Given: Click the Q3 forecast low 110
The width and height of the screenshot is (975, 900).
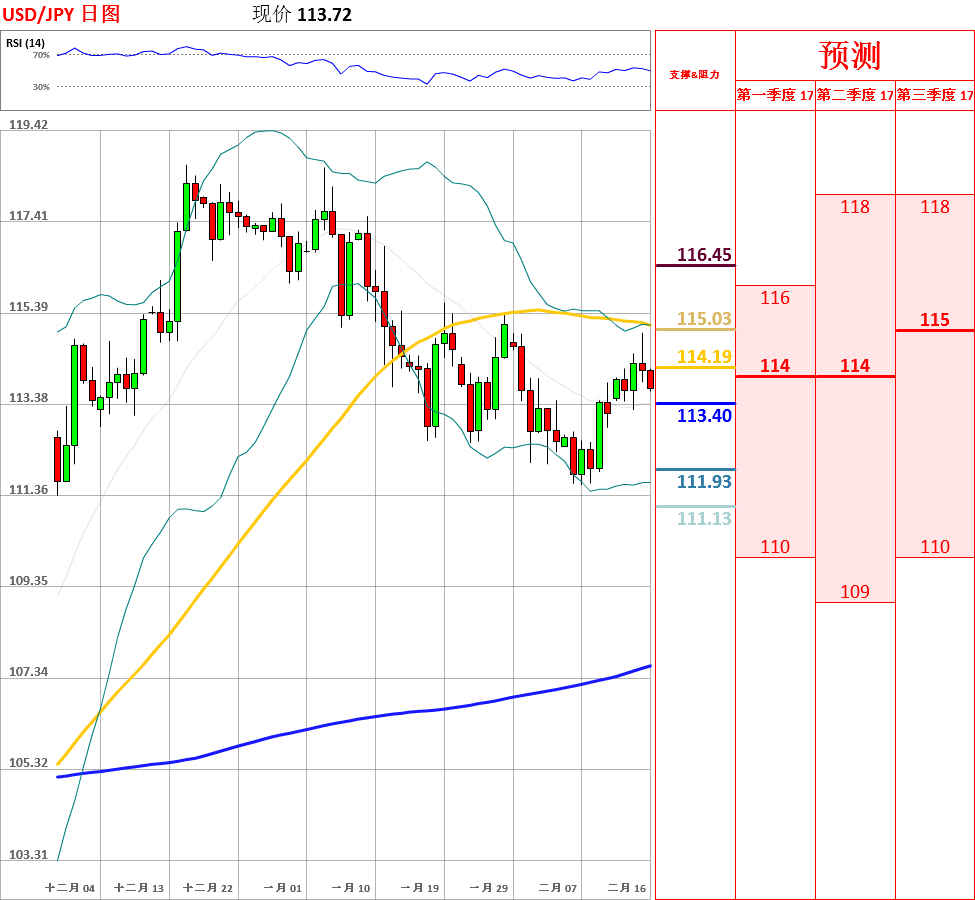Looking at the screenshot, I should click(935, 547).
